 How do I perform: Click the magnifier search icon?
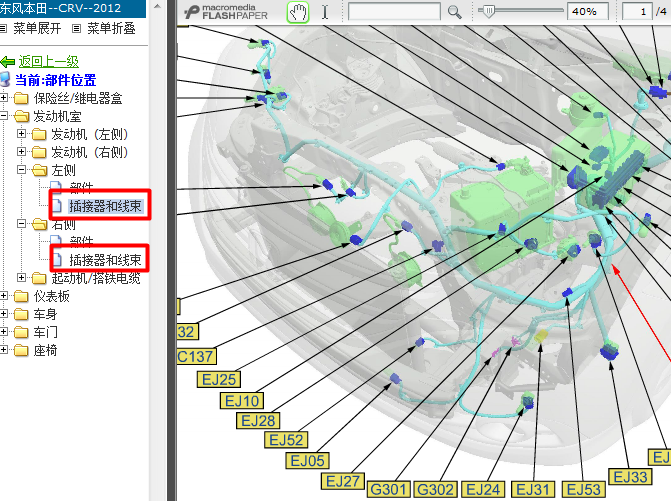[454, 12]
